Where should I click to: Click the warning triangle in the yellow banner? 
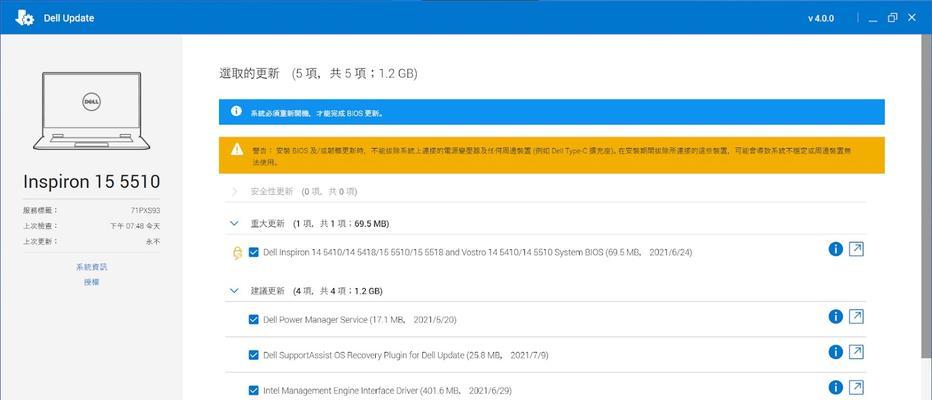[x=237, y=149]
